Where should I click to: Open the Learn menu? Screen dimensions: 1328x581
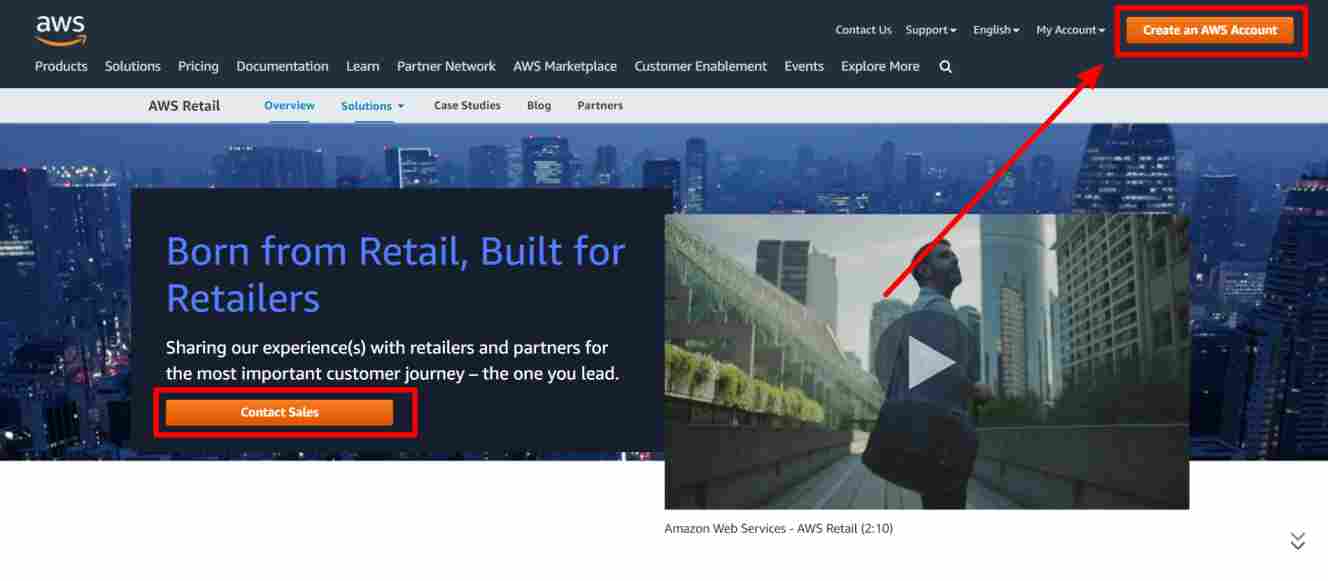pyautogui.click(x=363, y=66)
